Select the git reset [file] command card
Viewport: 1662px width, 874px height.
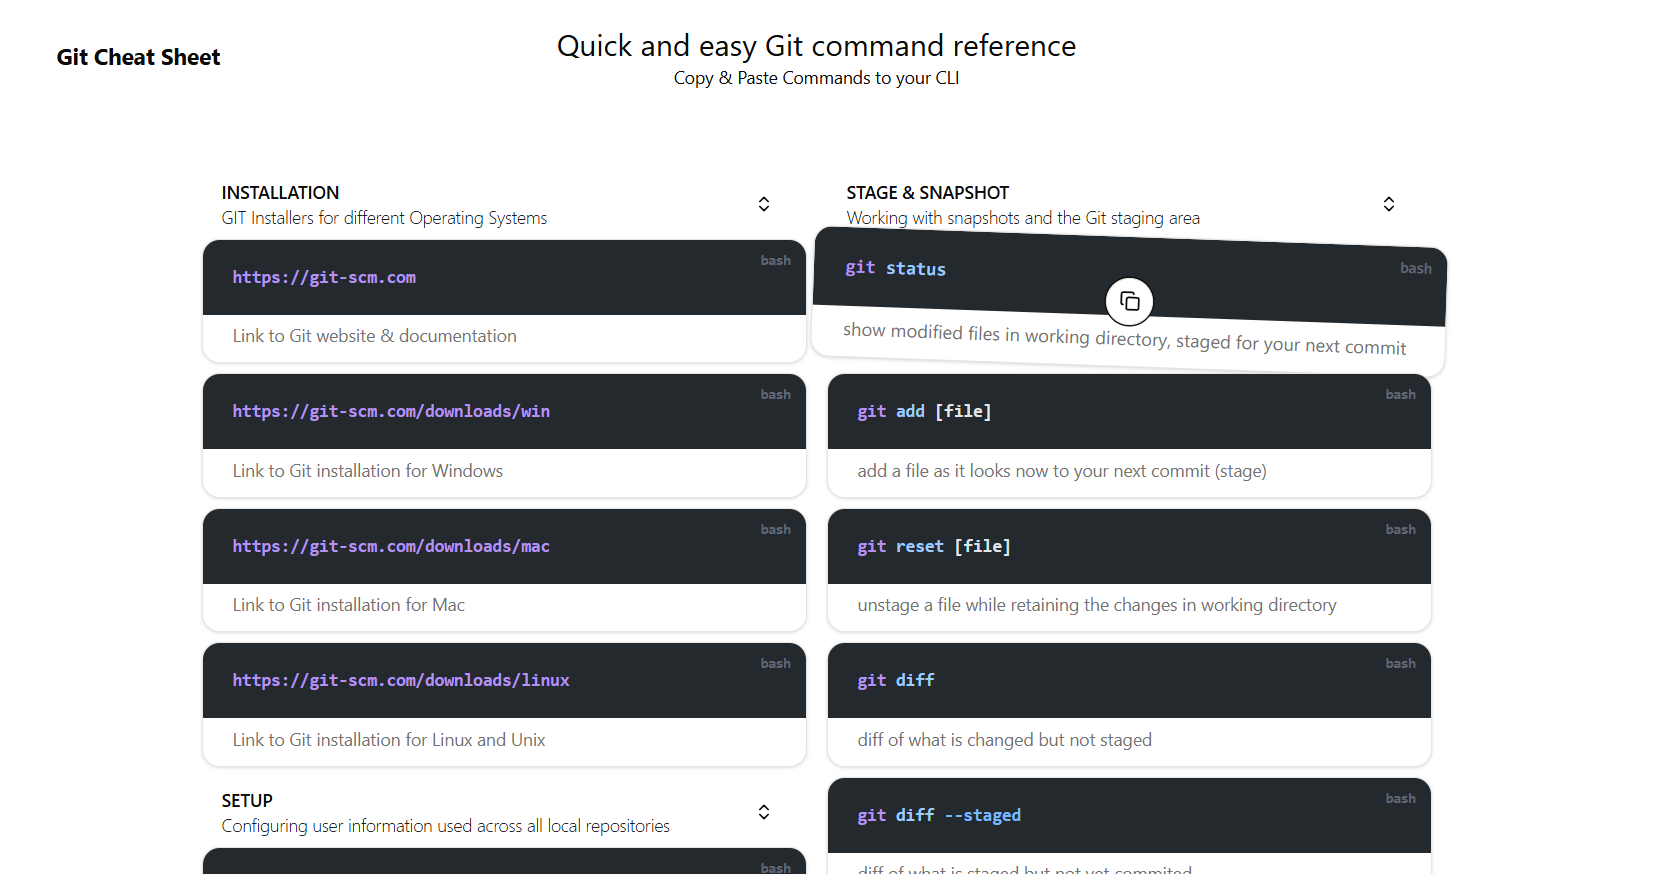click(934, 546)
